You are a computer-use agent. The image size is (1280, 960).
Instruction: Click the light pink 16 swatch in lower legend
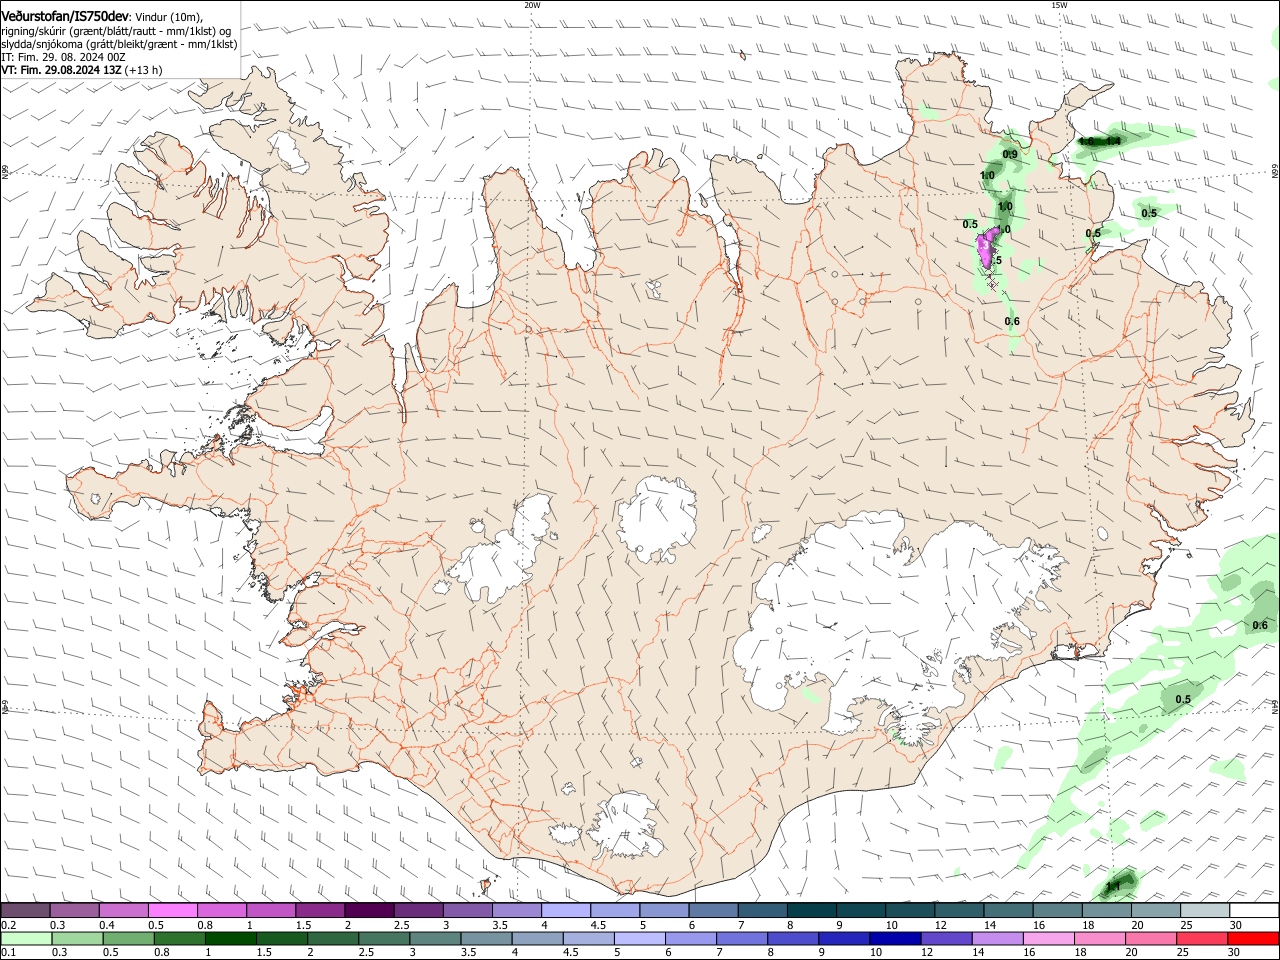pyautogui.click(x=1048, y=939)
